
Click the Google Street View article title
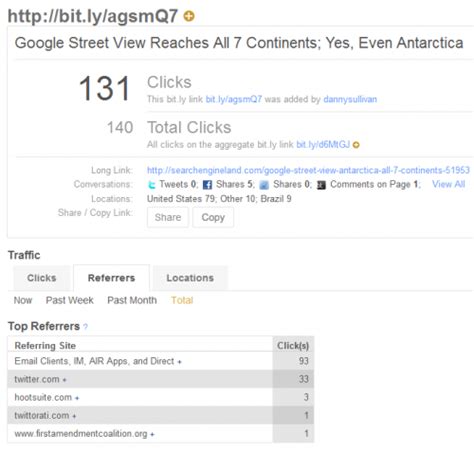[239, 43]
